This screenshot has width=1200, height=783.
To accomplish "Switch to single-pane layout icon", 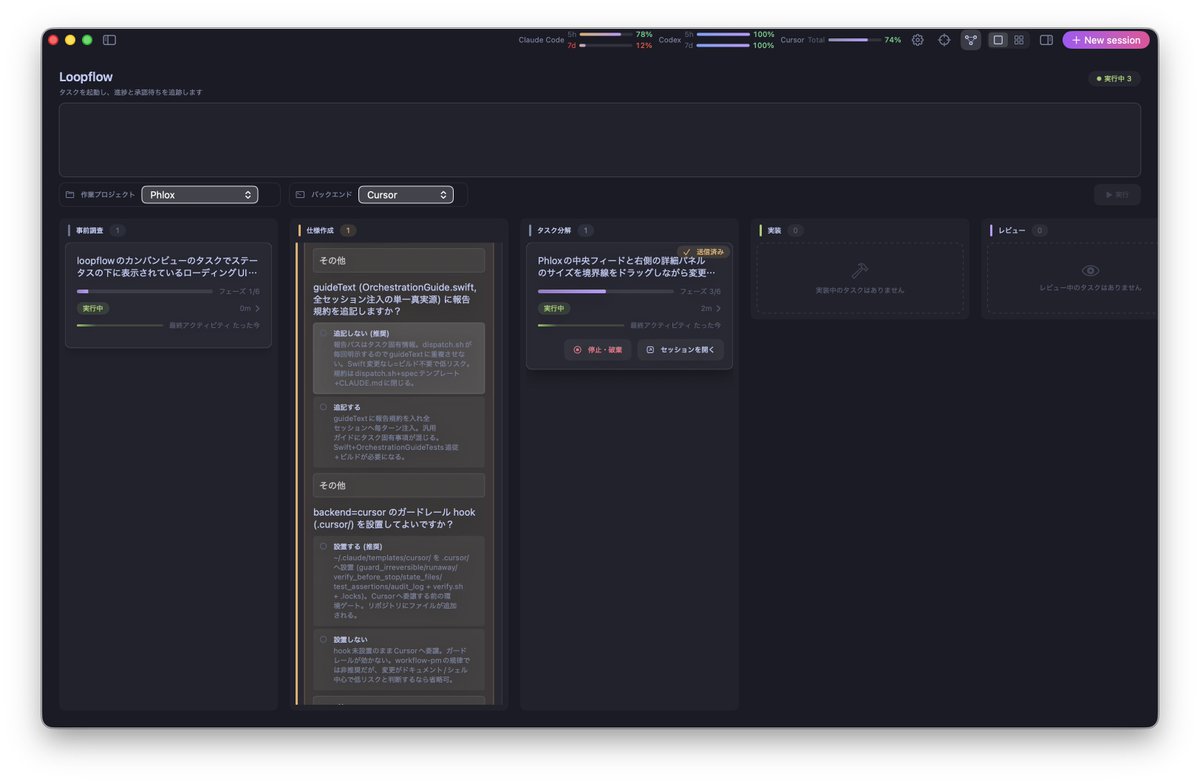I will (998, 40).
